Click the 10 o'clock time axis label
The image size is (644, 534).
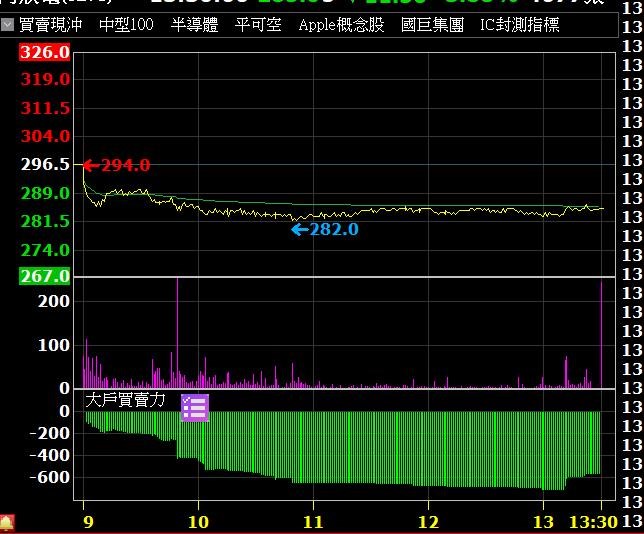pos(198,522)
